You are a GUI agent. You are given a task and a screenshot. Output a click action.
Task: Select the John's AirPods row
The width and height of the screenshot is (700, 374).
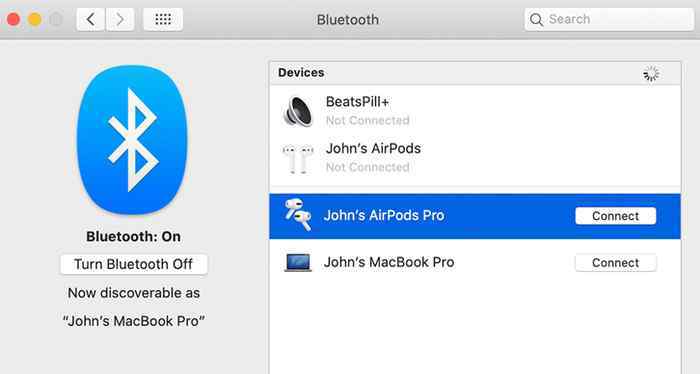pyautogui.click(x=475, y=158)
